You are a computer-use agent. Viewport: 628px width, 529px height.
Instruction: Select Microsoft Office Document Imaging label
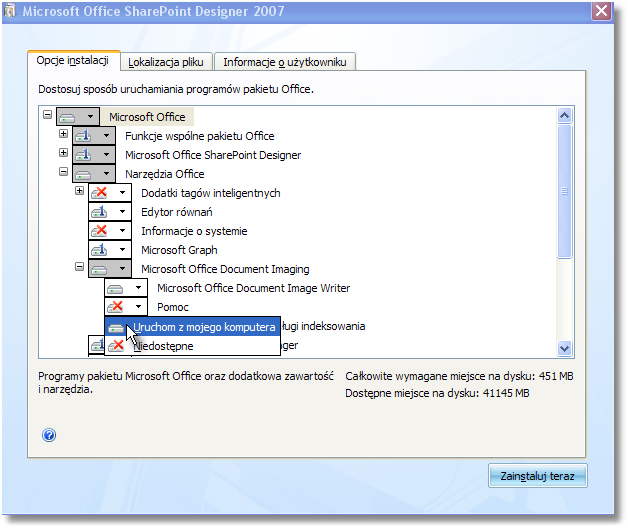(x=225, y=269)
